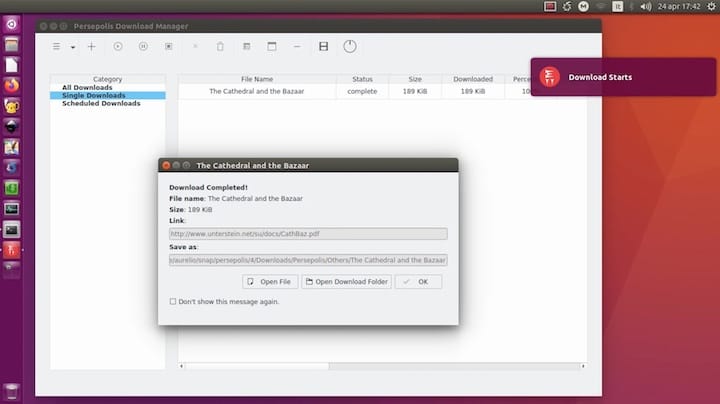
Task: Click the keyboard layout indicator in top panel
Action: coord(618,6)
